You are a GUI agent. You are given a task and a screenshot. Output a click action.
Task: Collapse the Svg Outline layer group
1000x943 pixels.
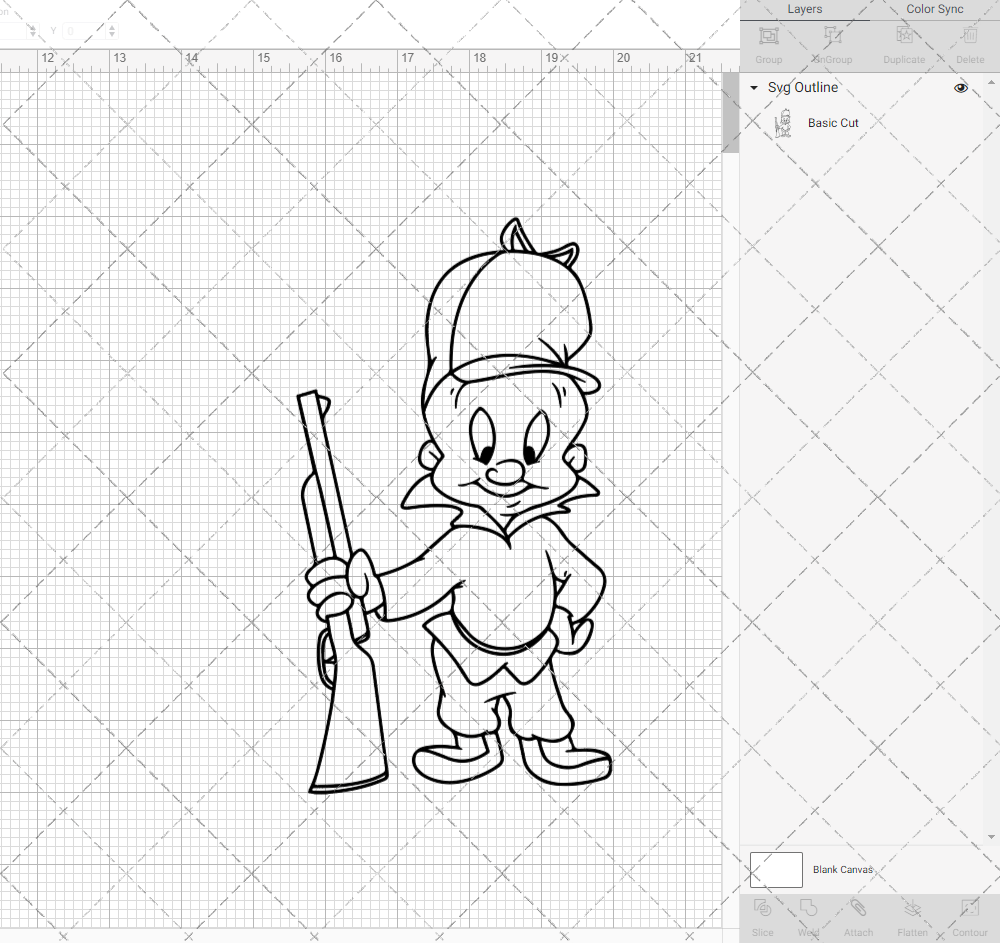click(754, 88)
